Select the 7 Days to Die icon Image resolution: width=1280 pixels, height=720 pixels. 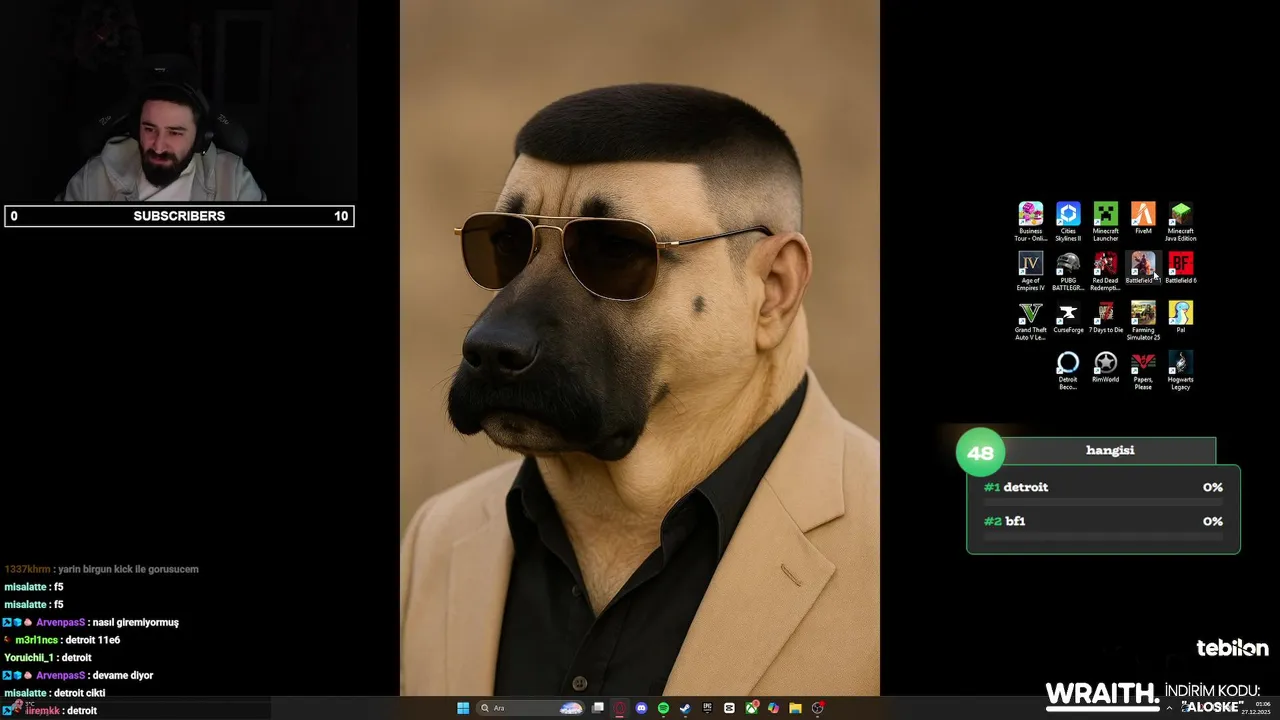1105,317
